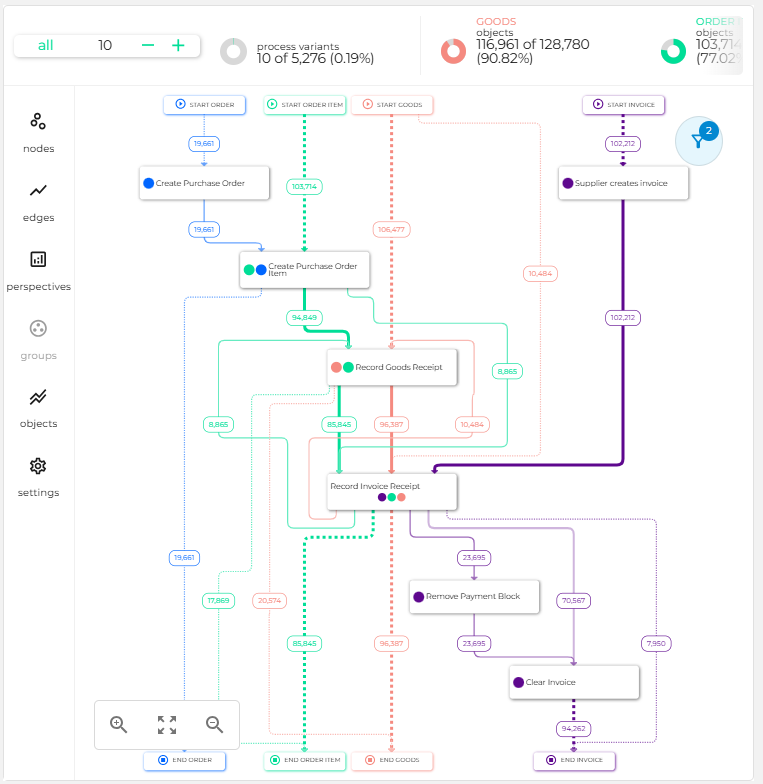This screenshot has width=763, height=784.
Task: Select all process variants
Action: [x=46, y=46]
